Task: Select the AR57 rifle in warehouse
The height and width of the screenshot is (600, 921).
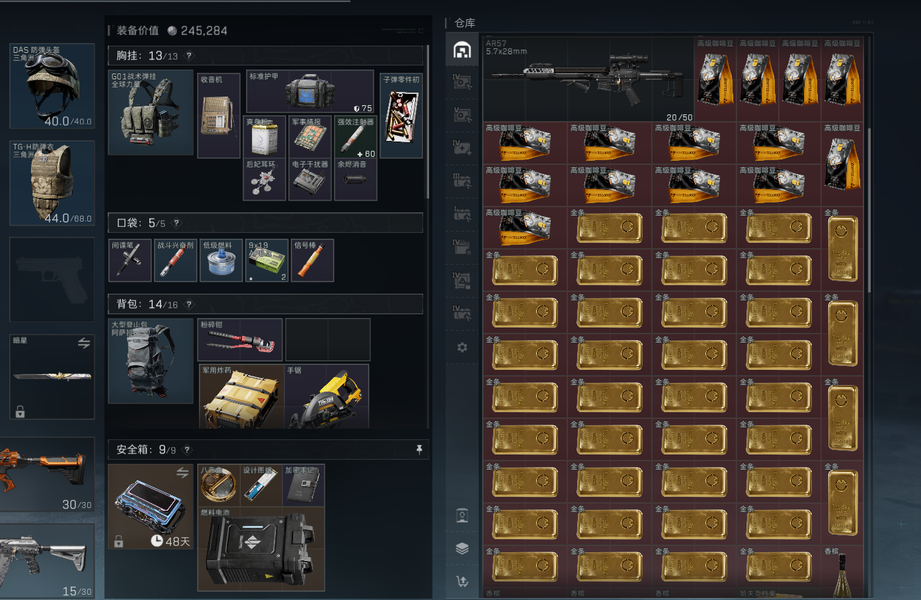Action: (x=589, y=80)
